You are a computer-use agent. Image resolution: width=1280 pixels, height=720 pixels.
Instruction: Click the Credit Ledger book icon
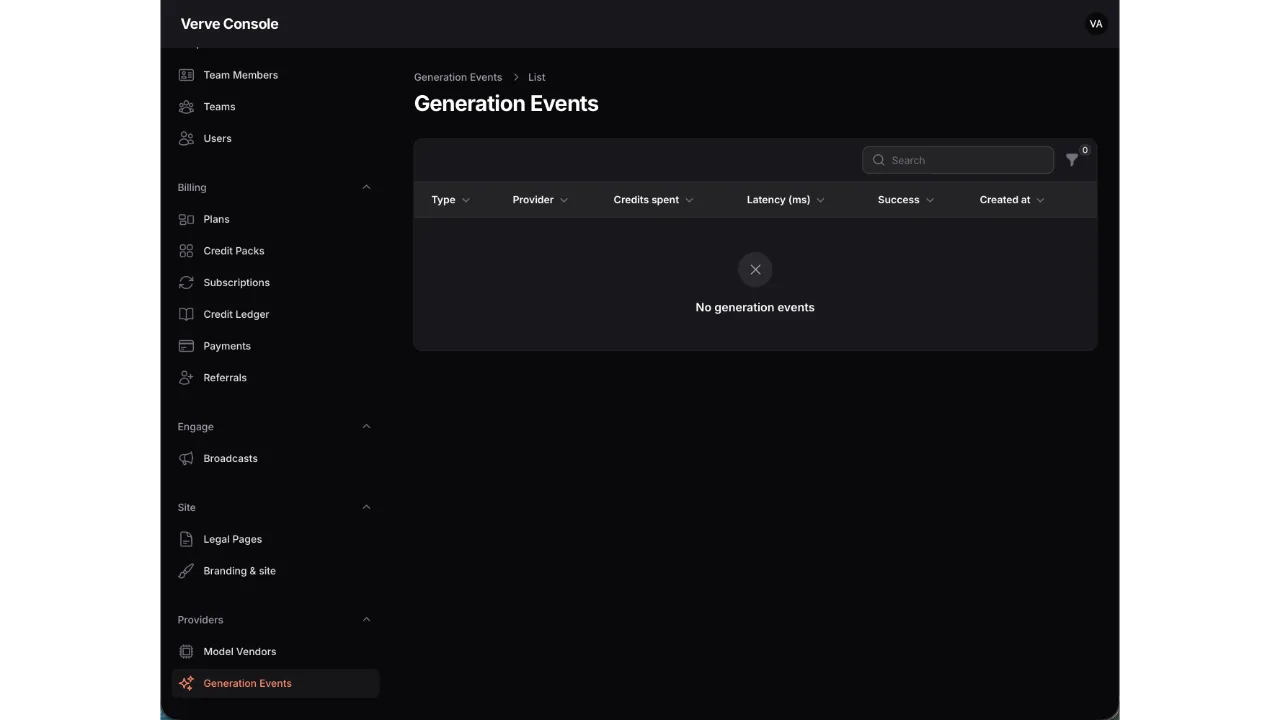tap(186, 314)
